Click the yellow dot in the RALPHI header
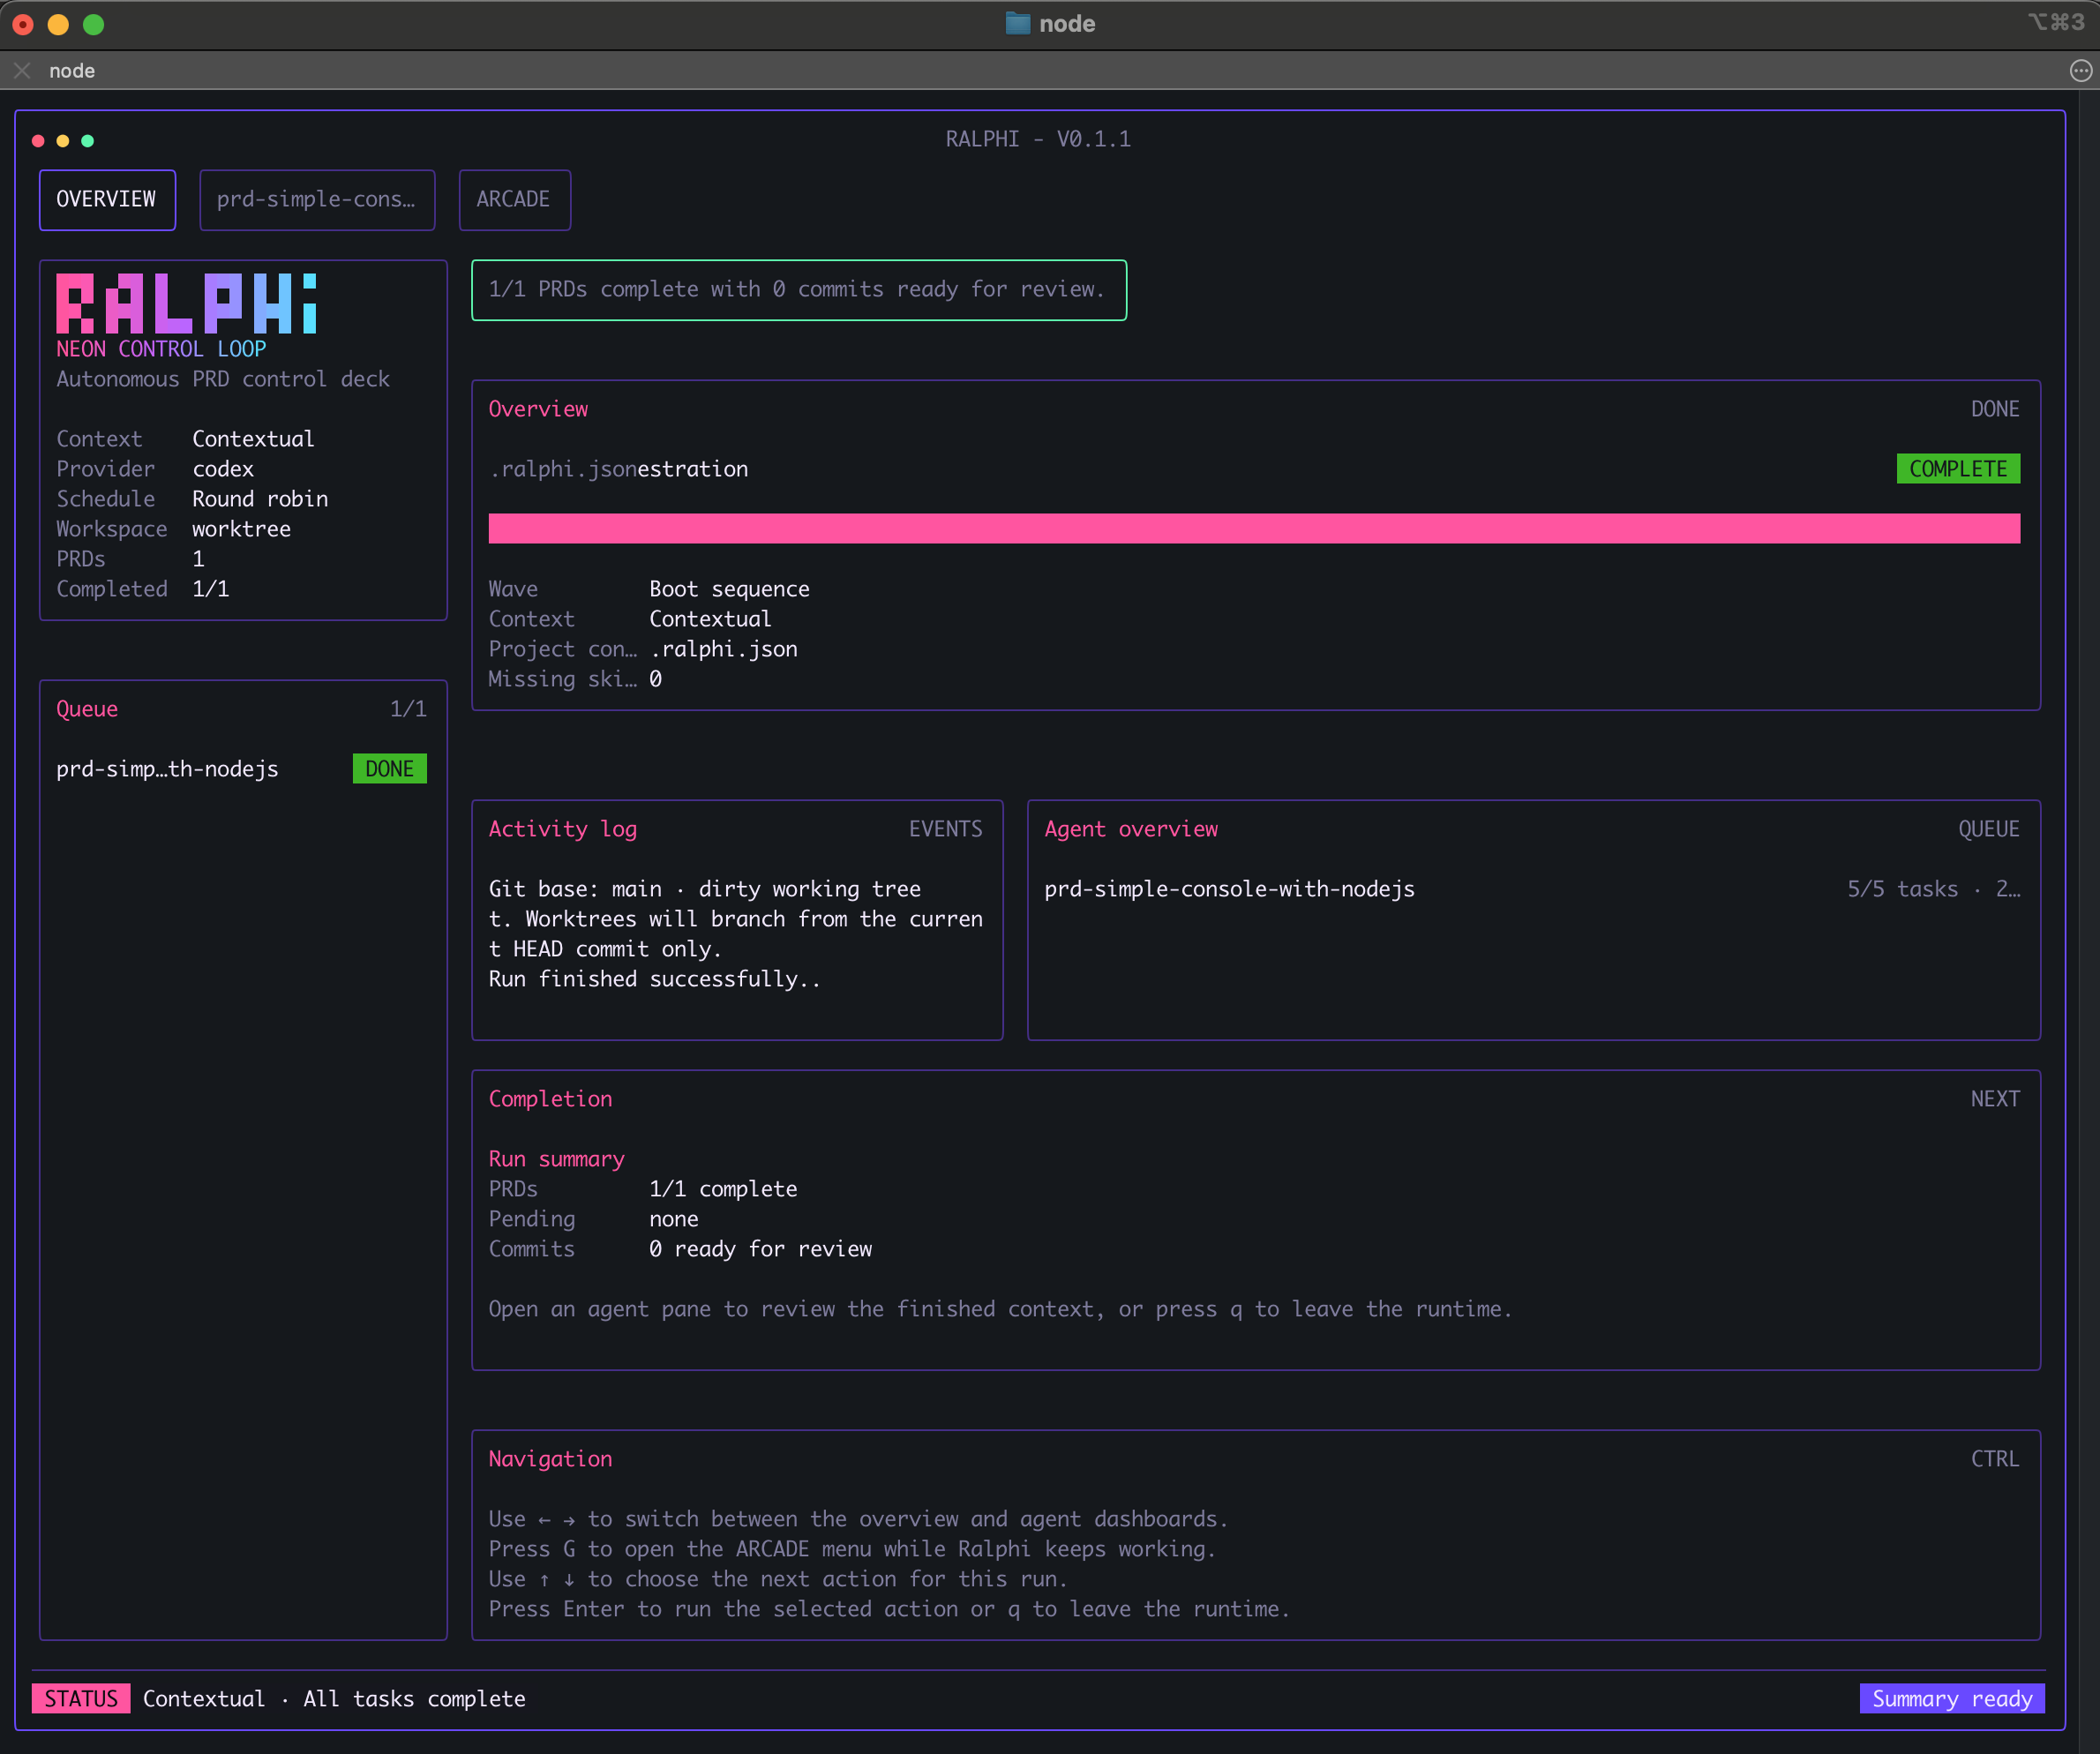The height and width of the screenshot is (1754, 2100). [62, 141]
